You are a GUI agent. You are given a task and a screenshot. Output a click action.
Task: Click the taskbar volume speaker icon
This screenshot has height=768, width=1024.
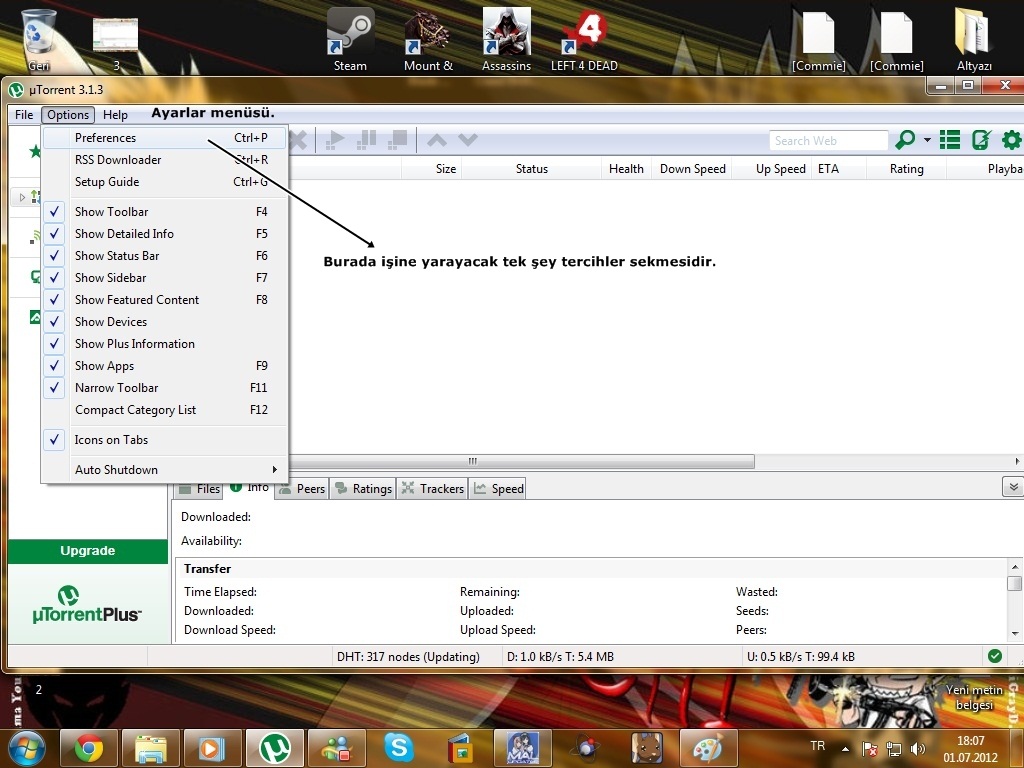coord(917,749)
